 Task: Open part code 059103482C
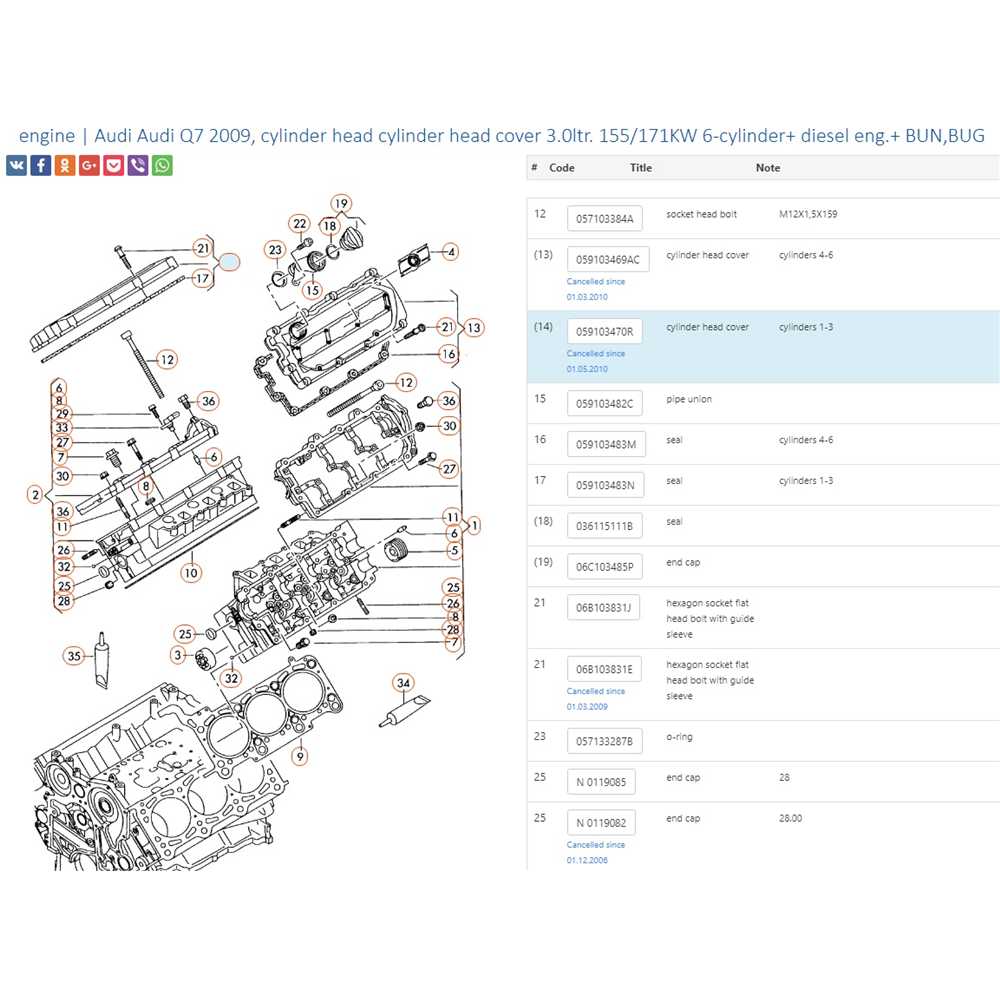pos(605,404)
